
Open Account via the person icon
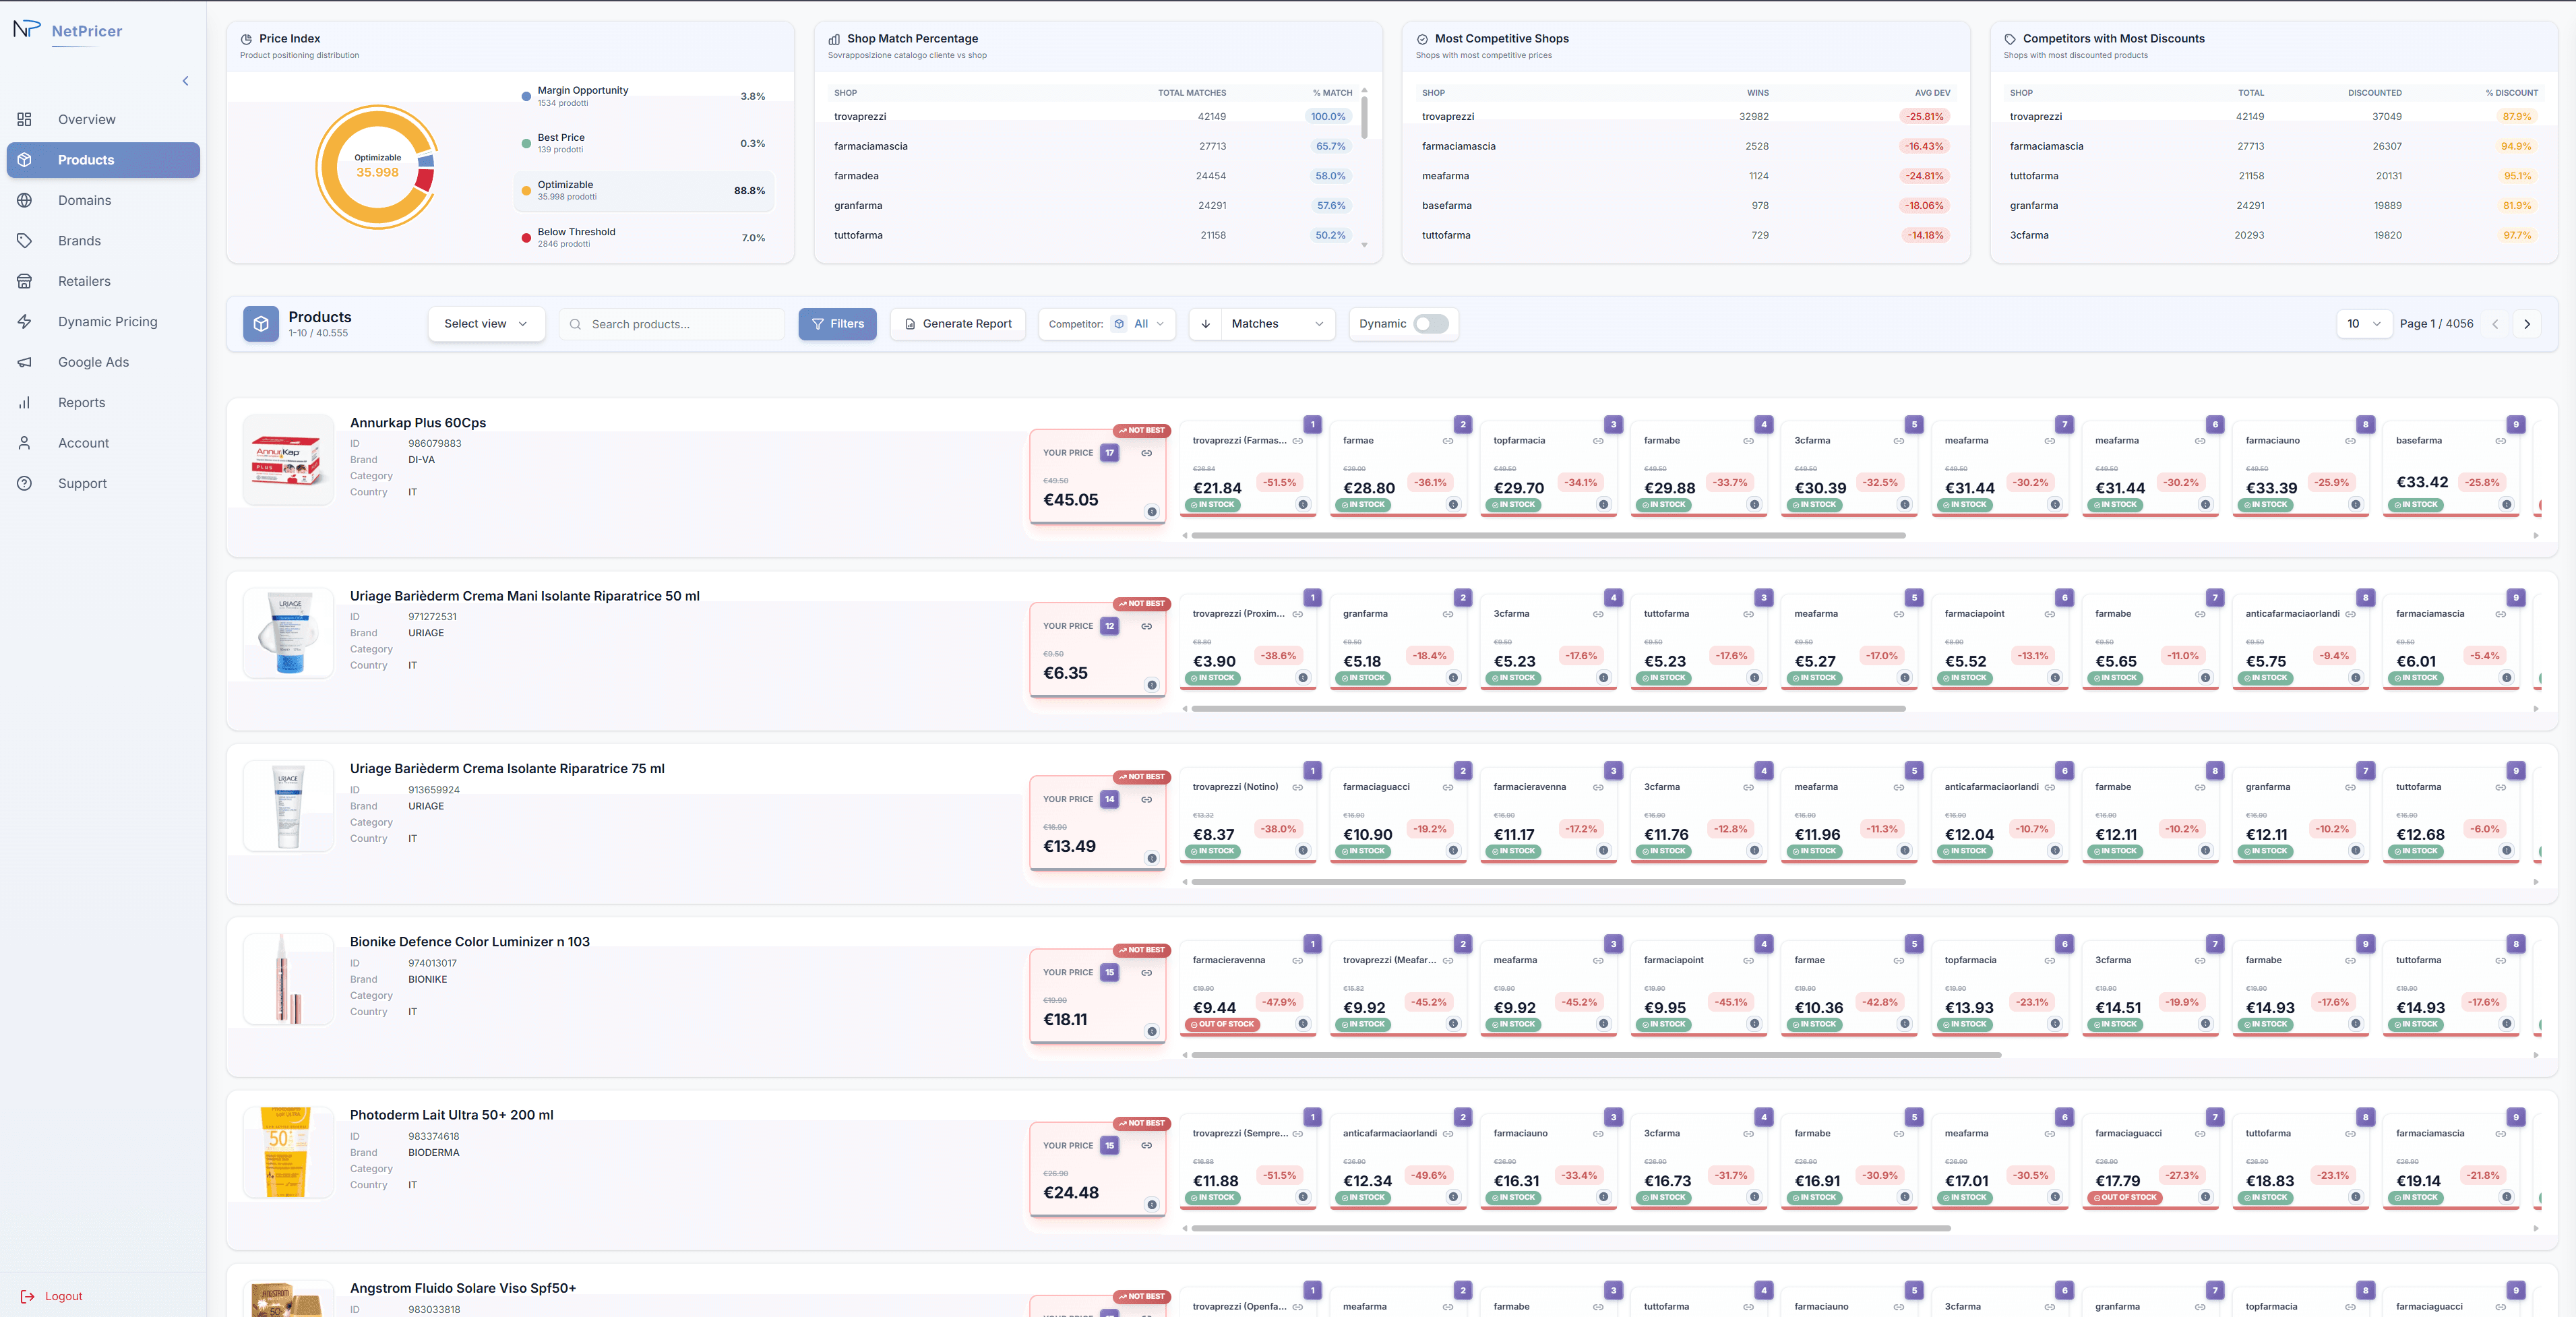pyautogui.click(x=25, y=442)
